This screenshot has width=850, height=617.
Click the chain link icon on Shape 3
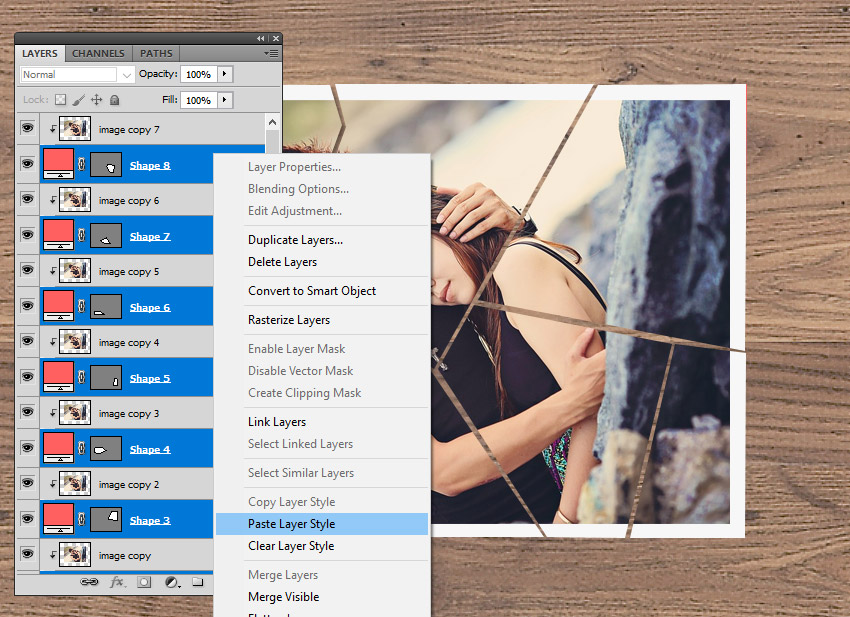81,519
